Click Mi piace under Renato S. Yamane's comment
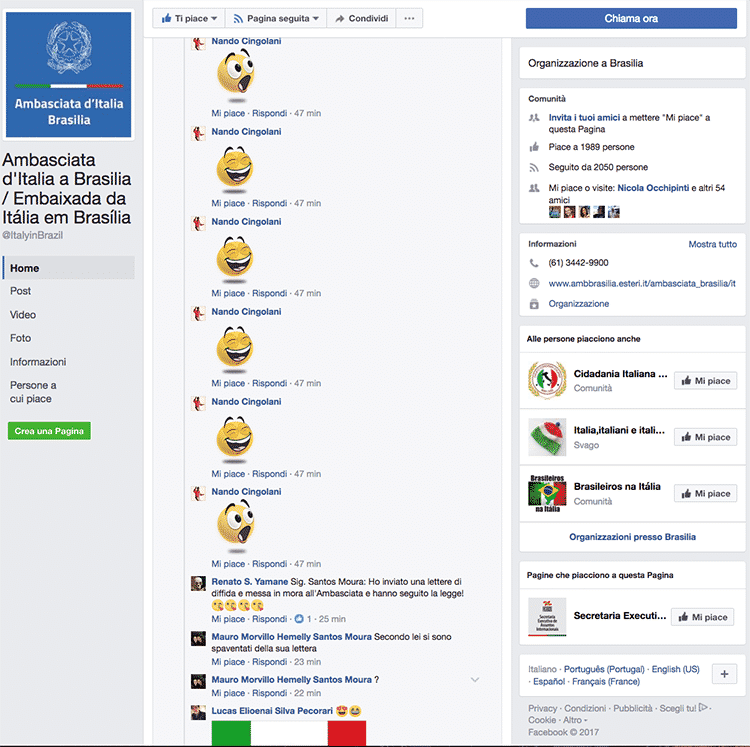750x747 pixels. coord(228,619)
